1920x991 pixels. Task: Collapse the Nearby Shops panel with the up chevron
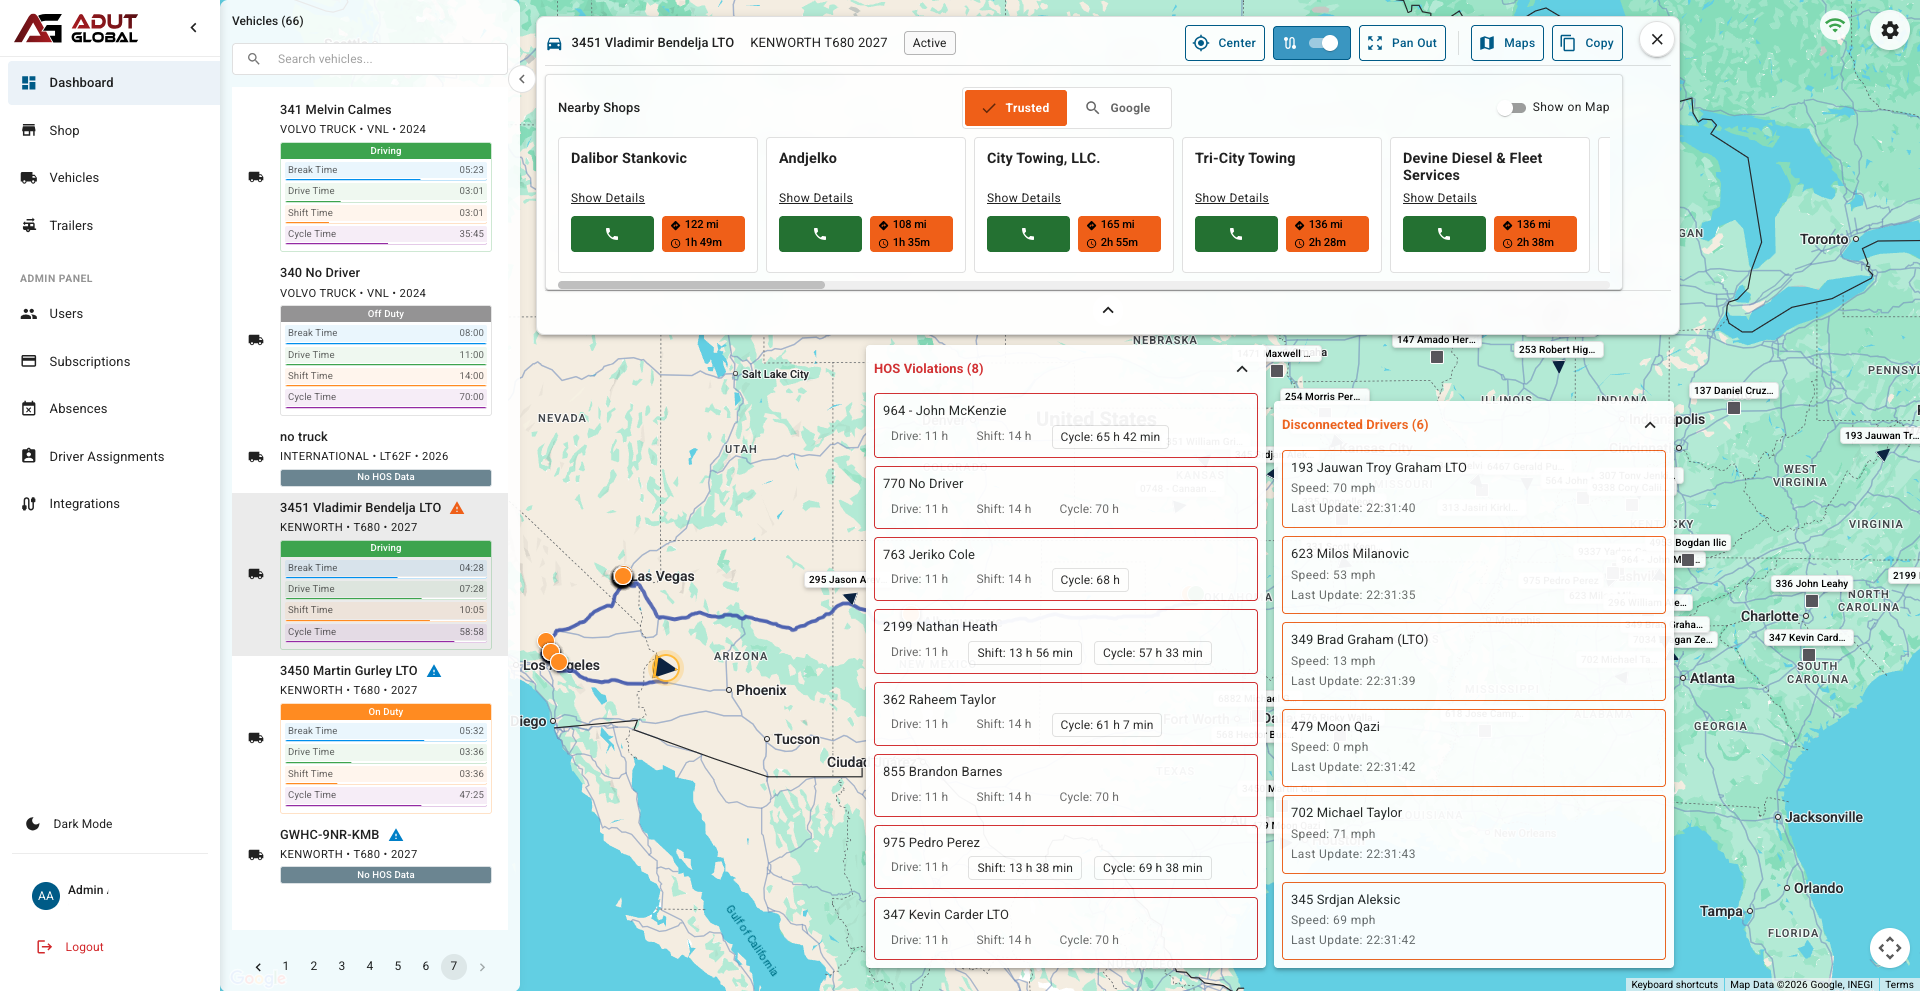1107,310
